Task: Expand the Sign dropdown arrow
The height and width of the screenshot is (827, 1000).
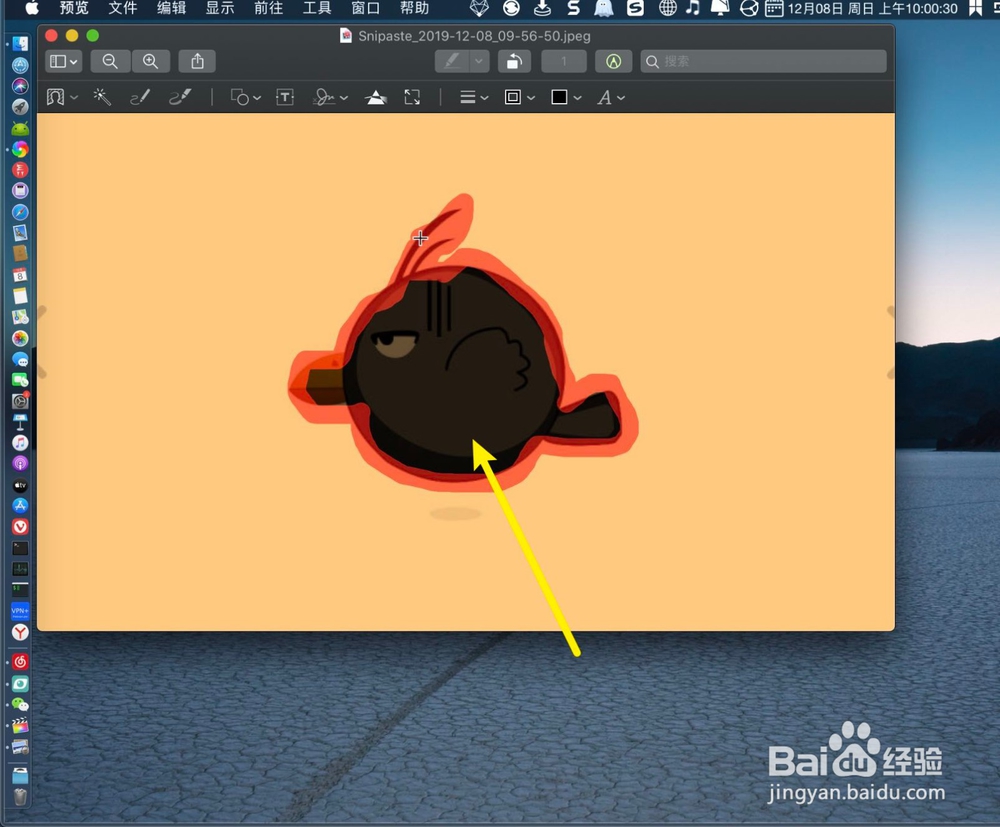Action: click(x=344, y=98)
